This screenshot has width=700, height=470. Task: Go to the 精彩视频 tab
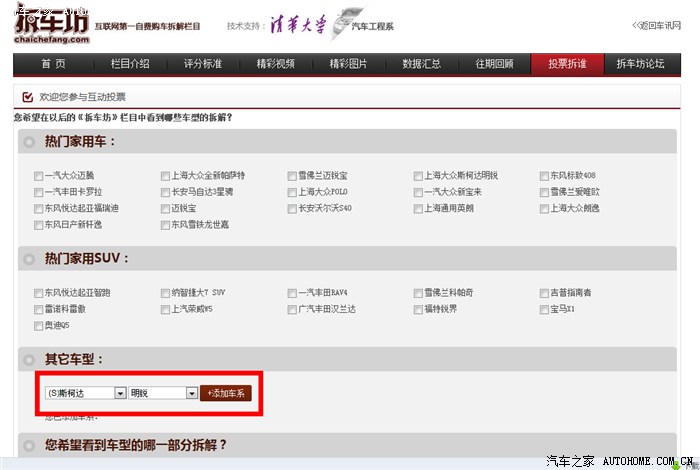coord(275,64)
